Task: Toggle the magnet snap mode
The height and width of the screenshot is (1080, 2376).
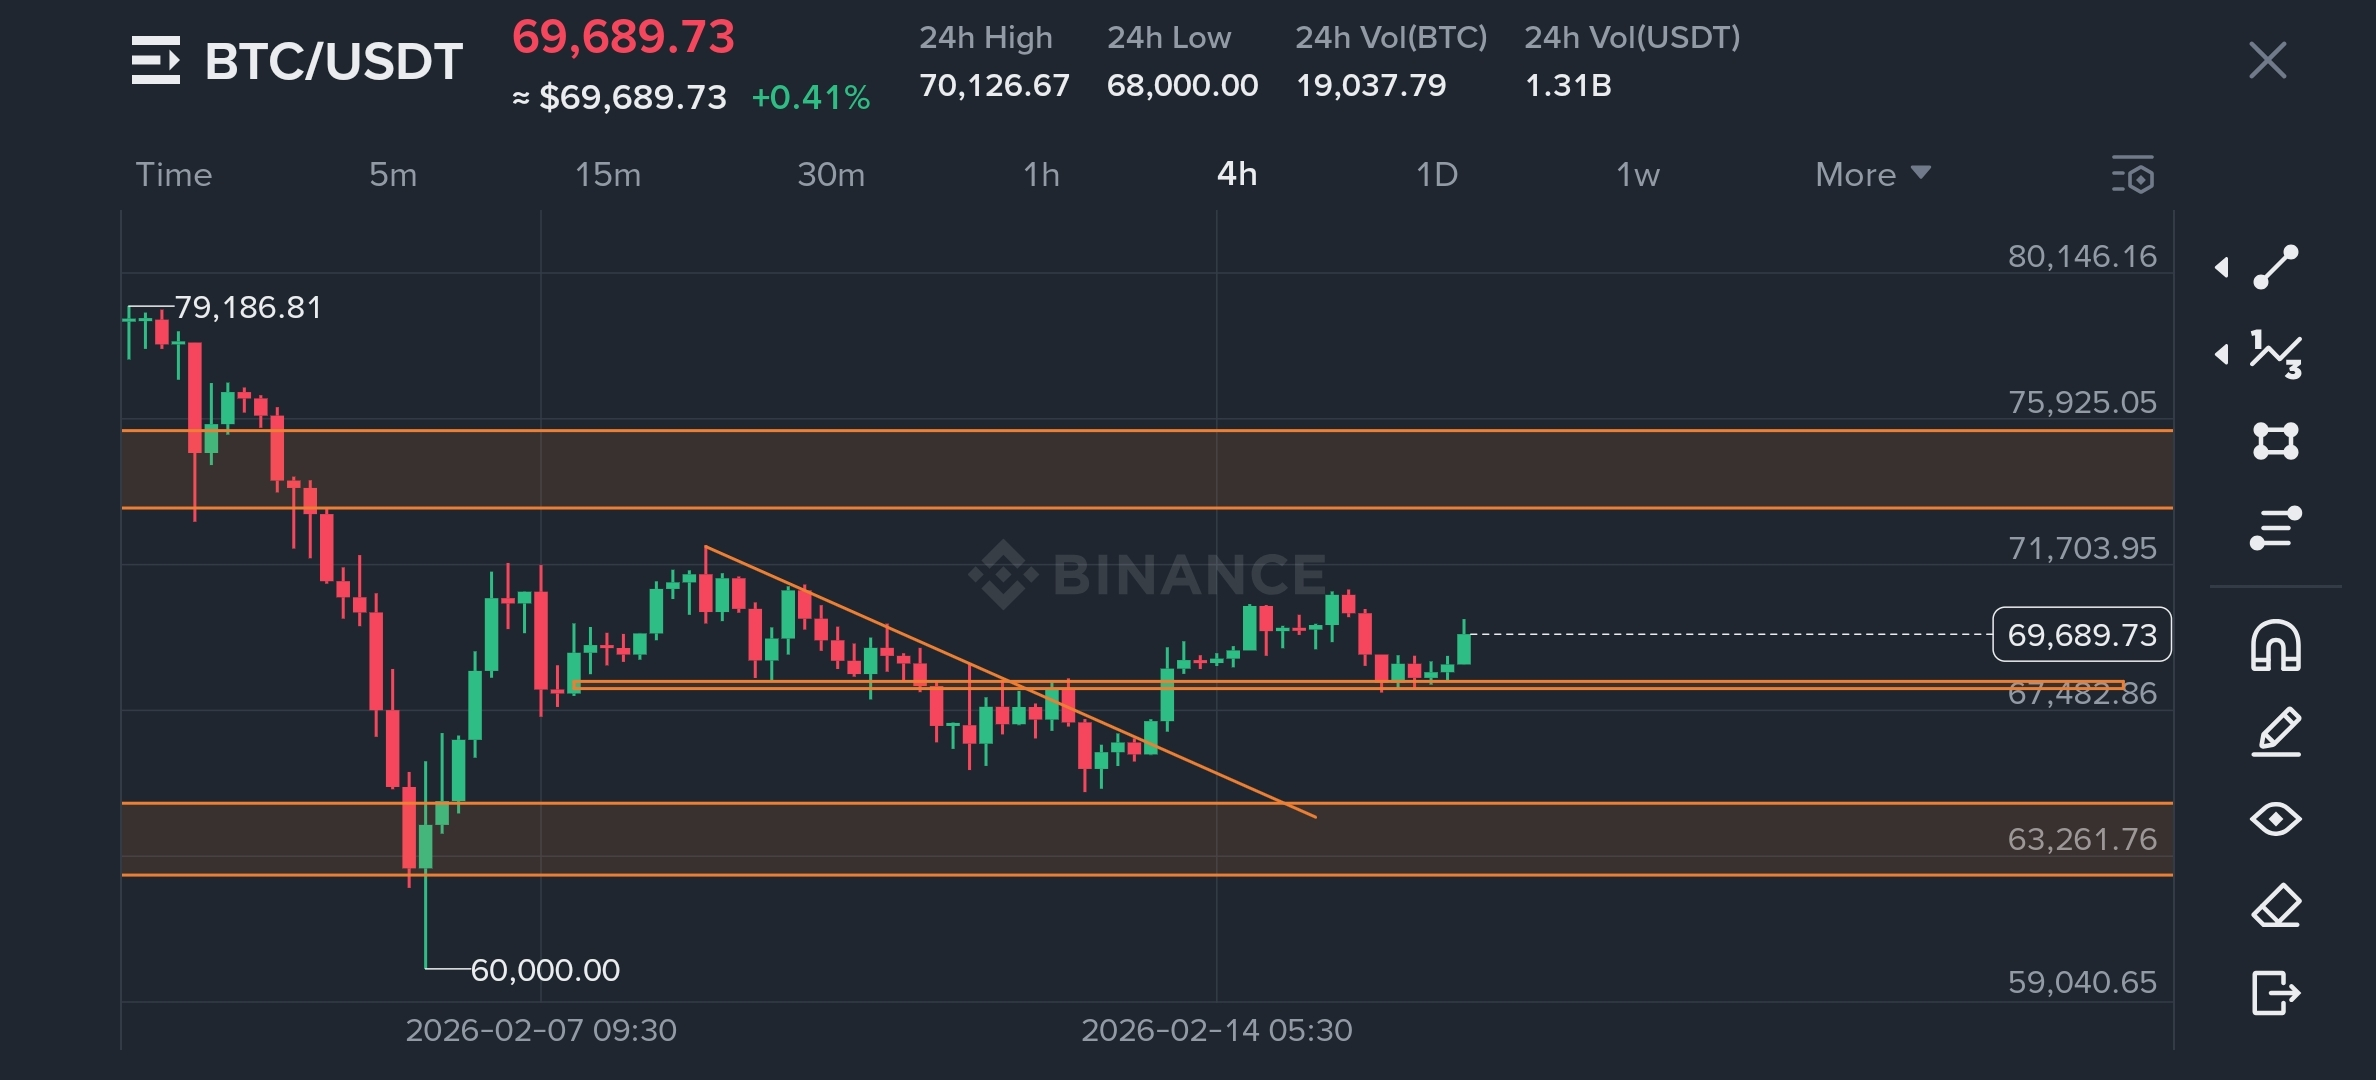Action: coord(2276,645)
